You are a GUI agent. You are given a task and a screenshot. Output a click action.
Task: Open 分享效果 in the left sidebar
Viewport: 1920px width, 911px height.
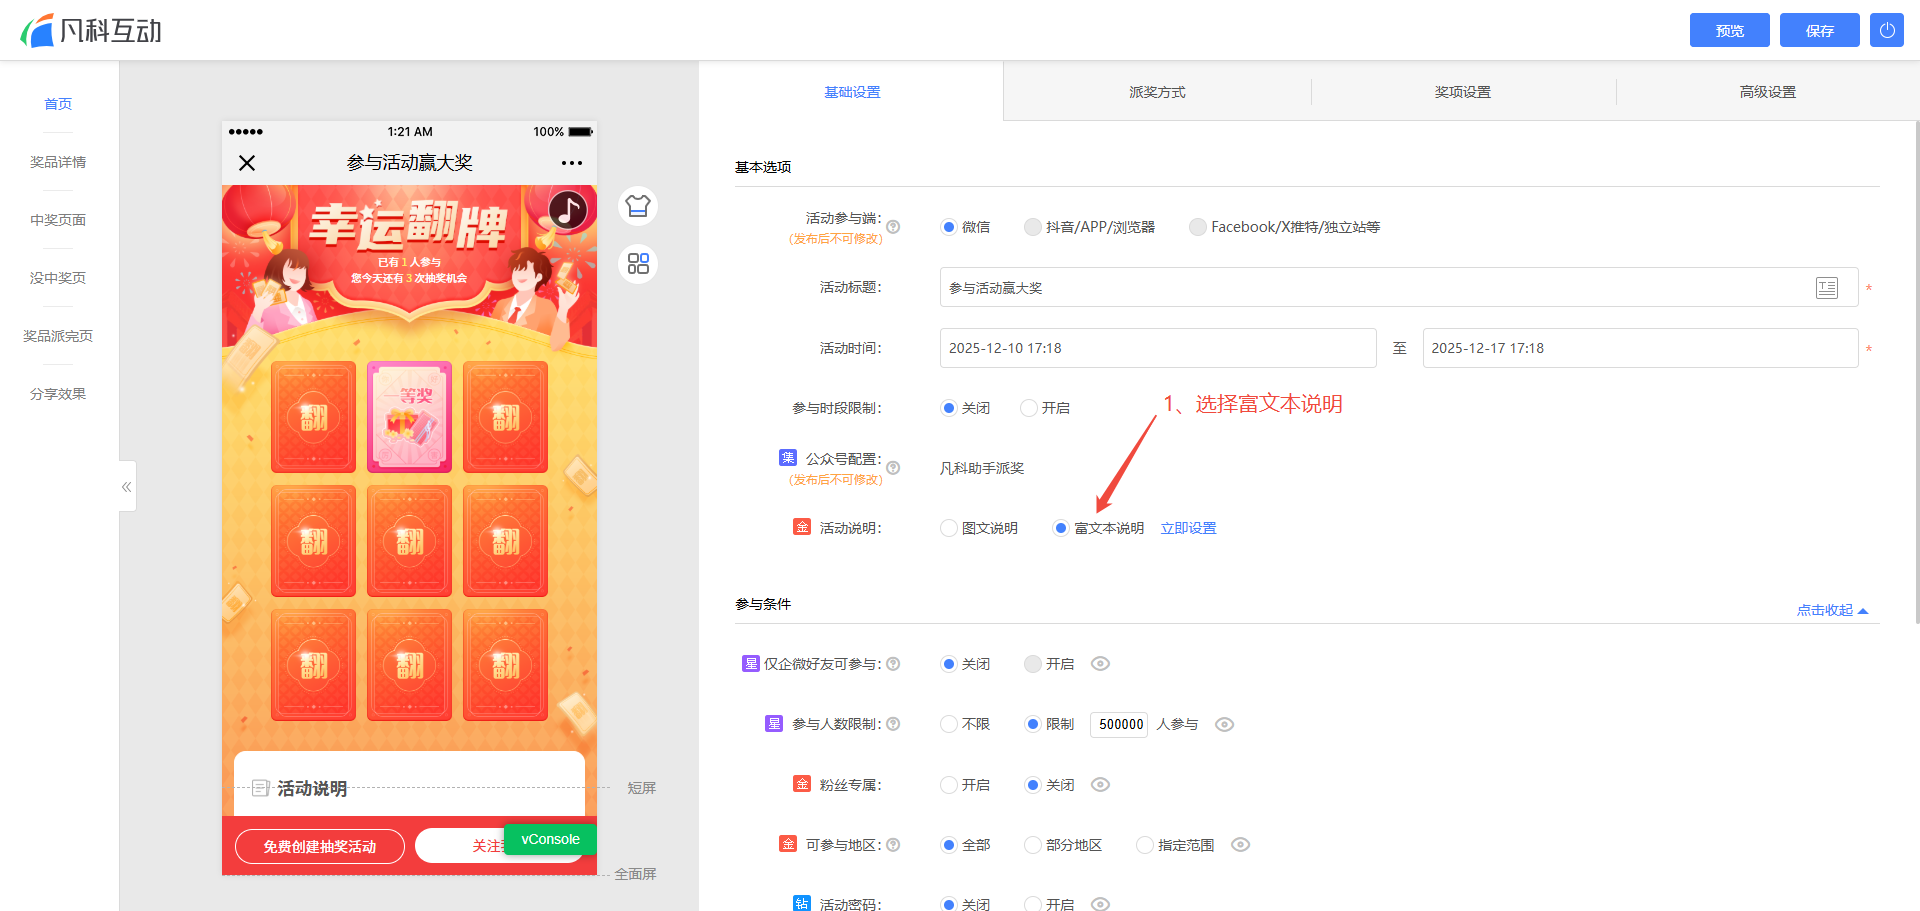click(x=58, y=394)
